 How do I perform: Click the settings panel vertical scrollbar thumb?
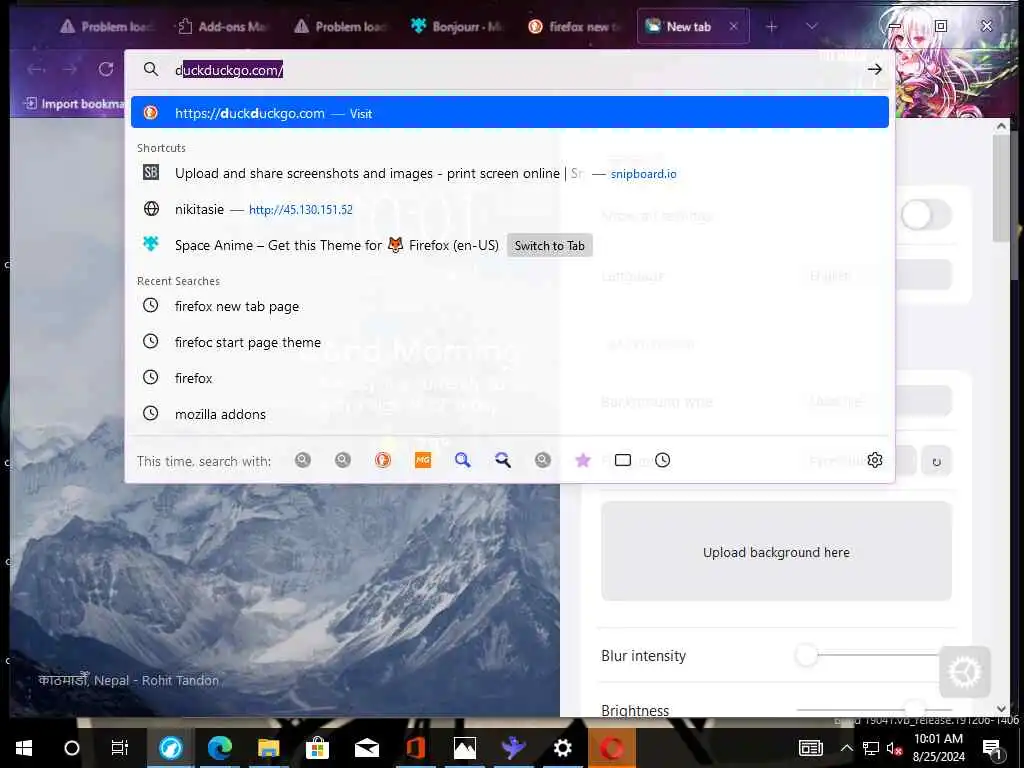point(1000,188)
